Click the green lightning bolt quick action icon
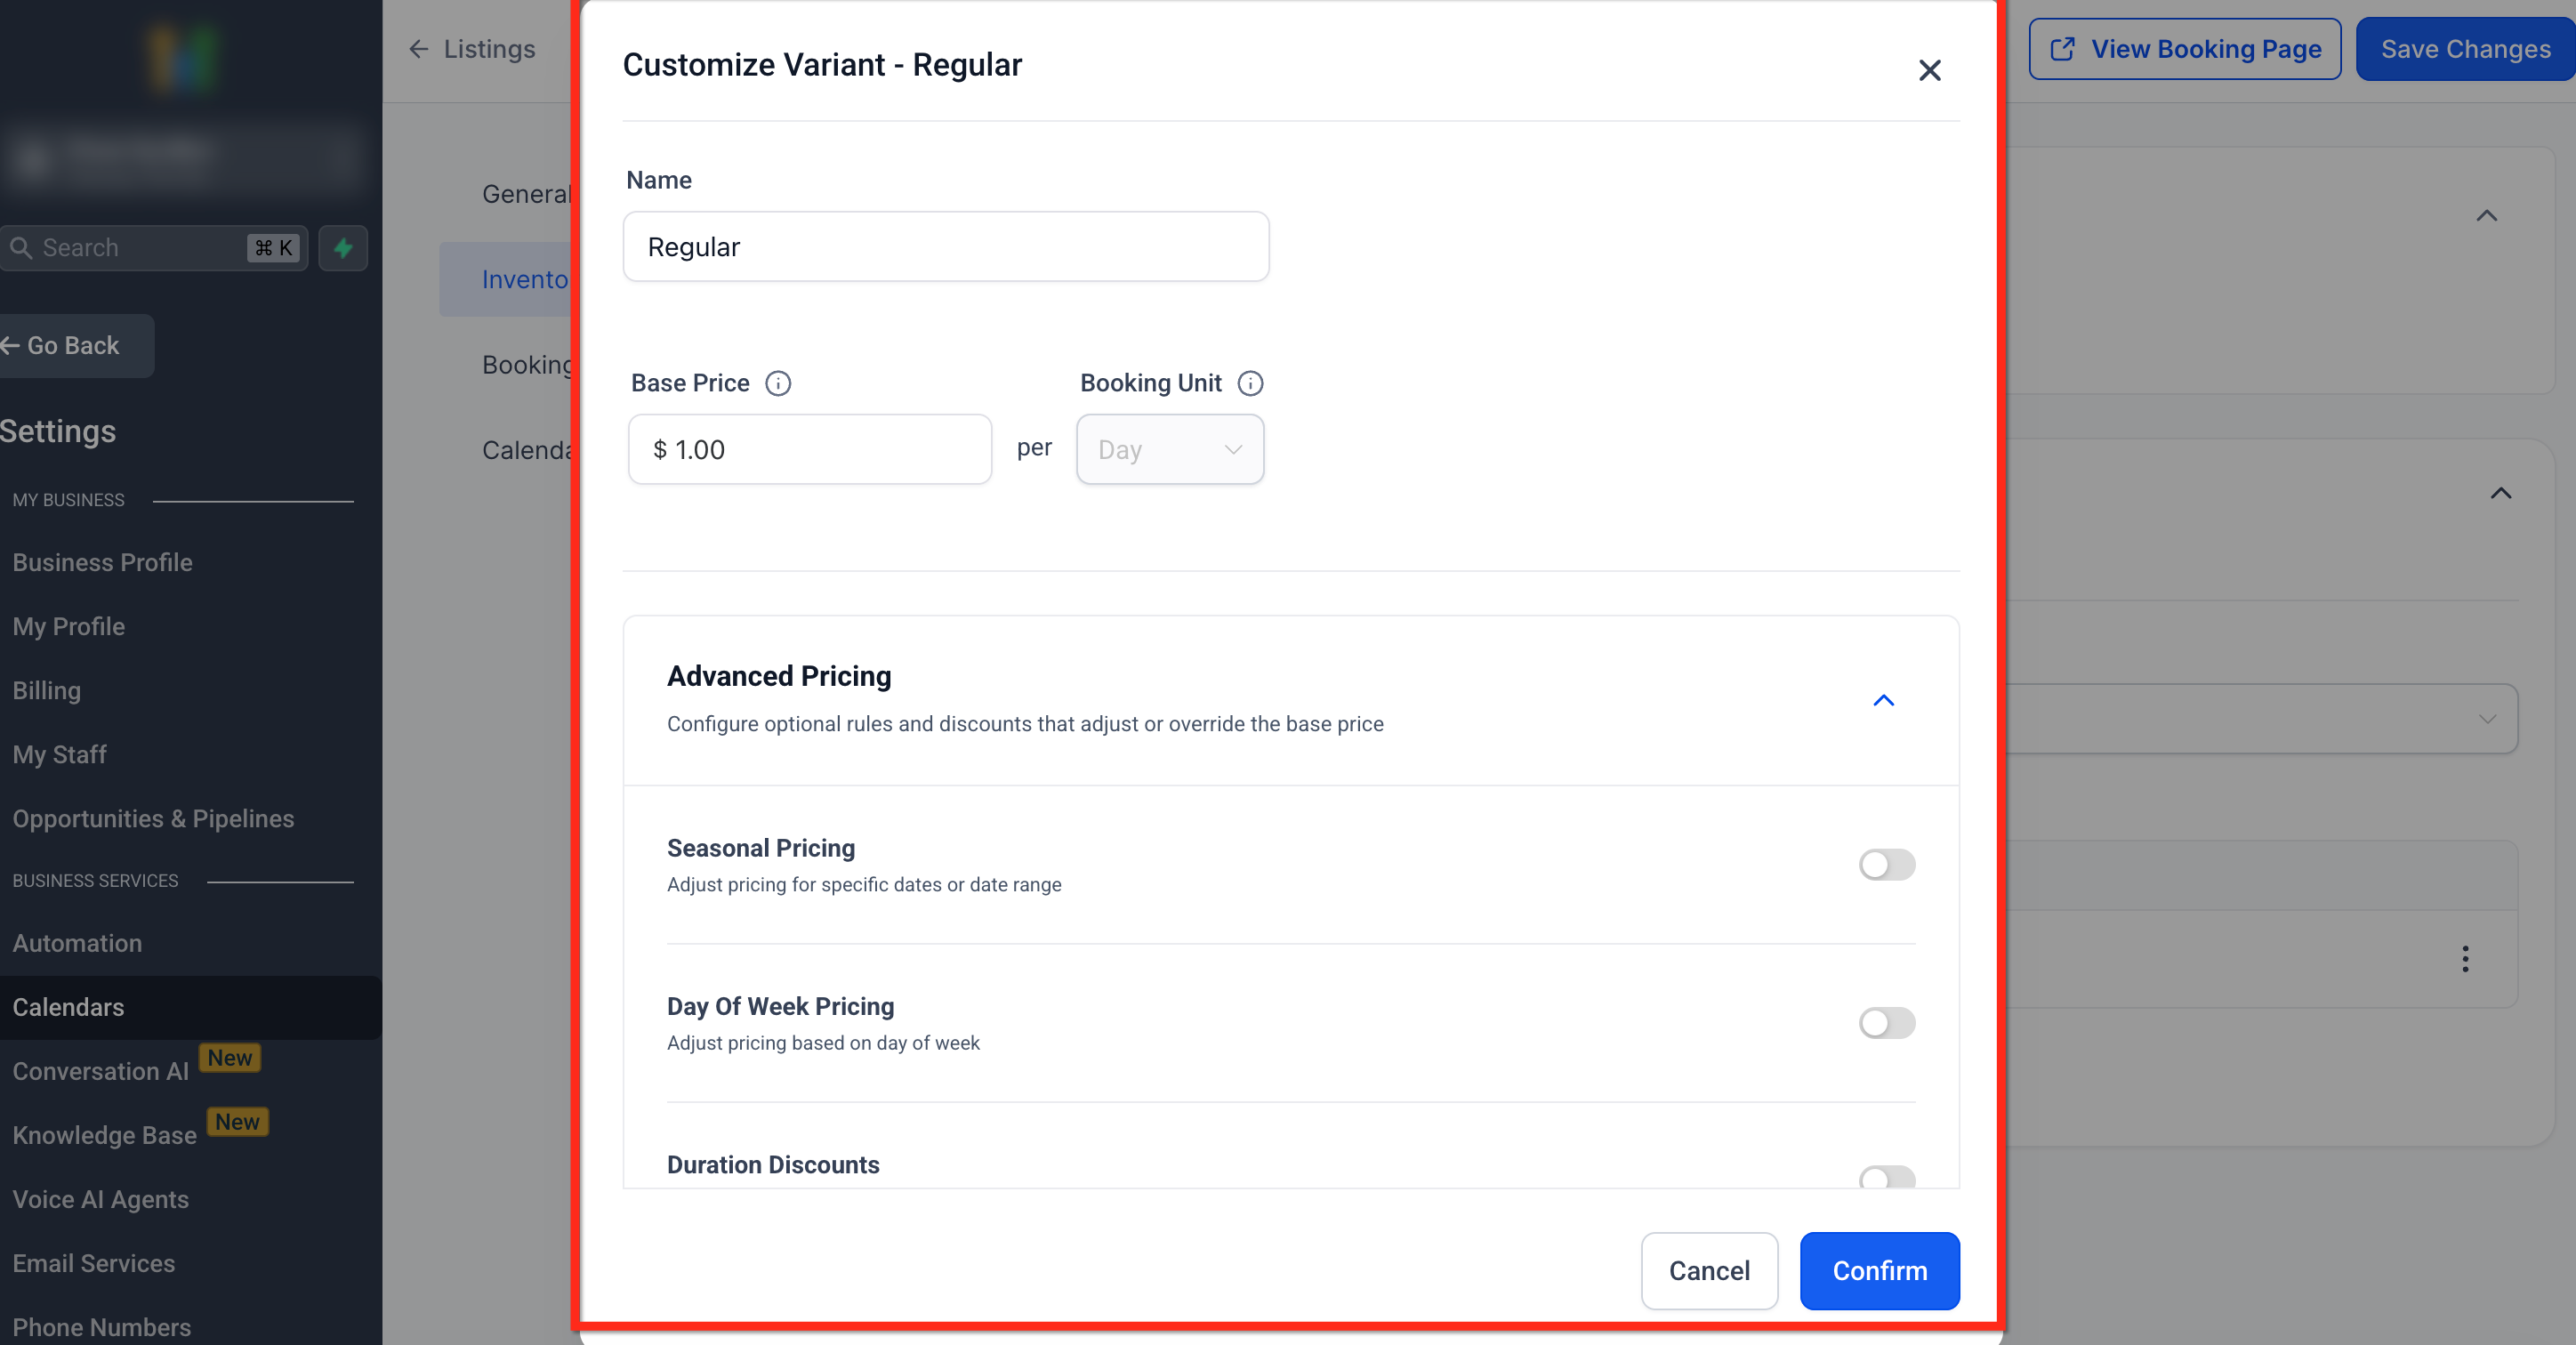Screen dimensions: 2576x1345 pos(343,247)
